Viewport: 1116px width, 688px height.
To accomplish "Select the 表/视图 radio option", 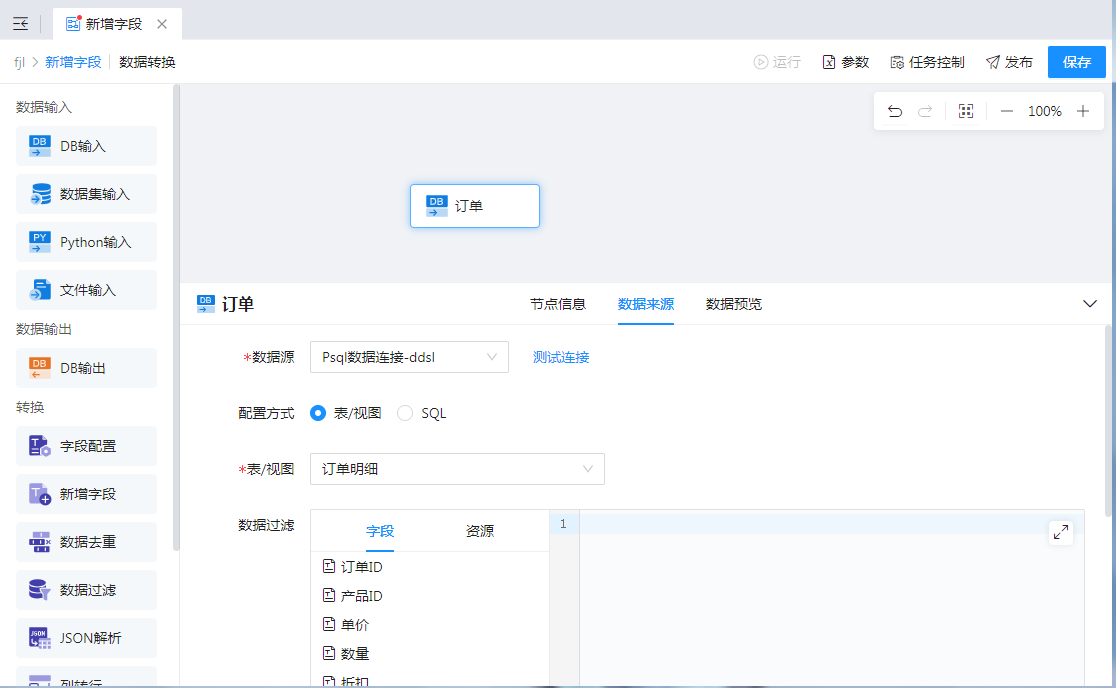I will tap(319, 413).
